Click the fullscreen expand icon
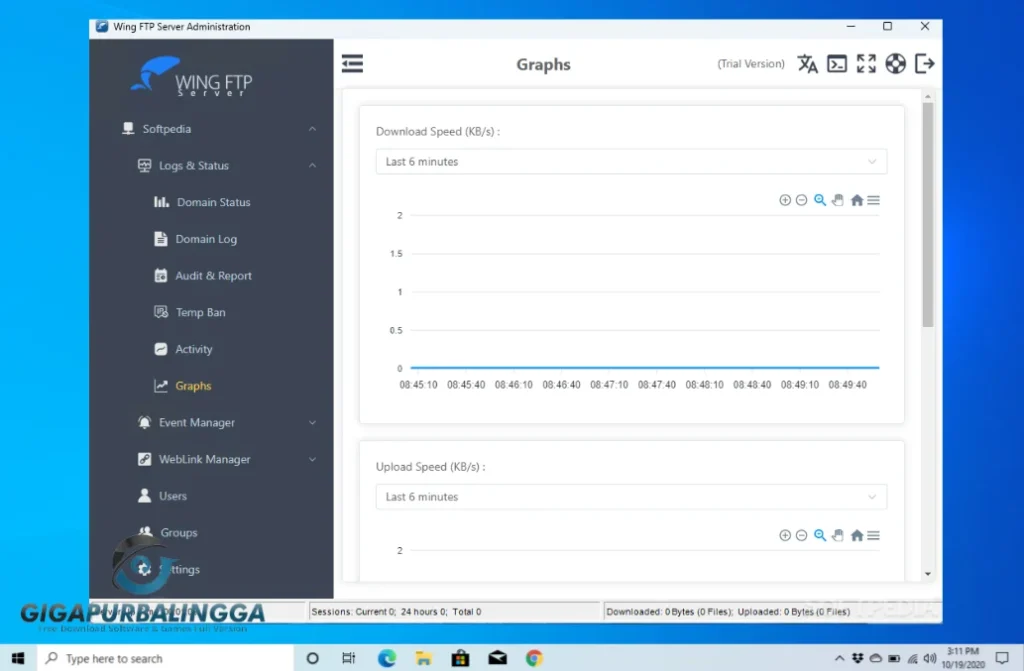The image size is (1024, 671). tap(866, 64)
